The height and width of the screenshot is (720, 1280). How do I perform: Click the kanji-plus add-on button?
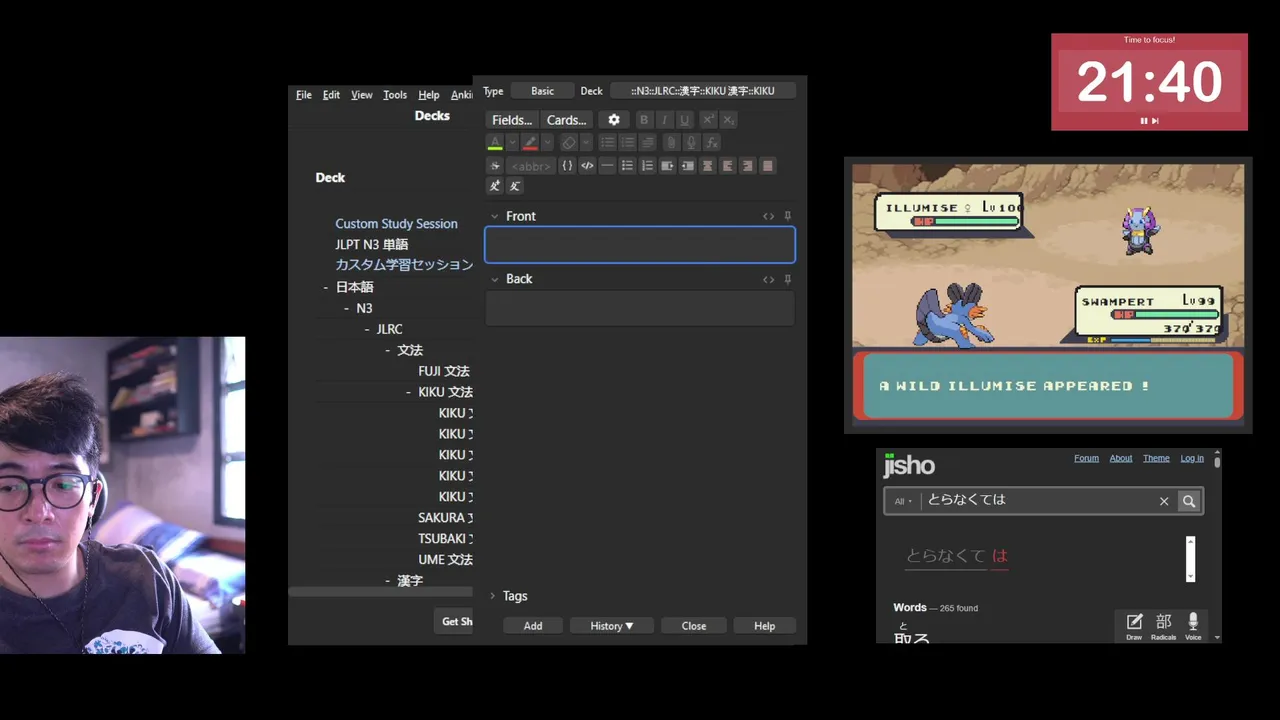(494, 186)
